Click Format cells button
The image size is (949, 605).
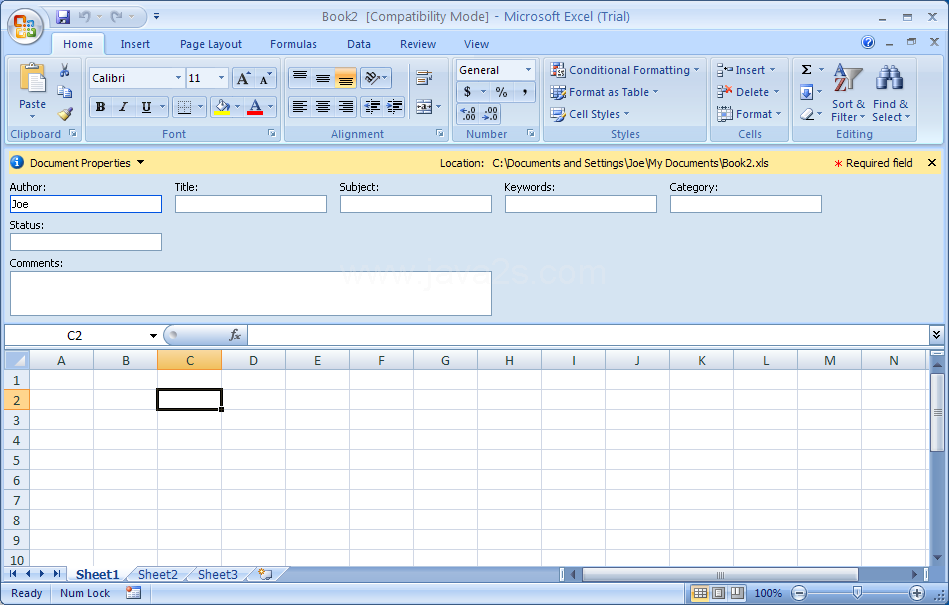(x=749, y=114)
